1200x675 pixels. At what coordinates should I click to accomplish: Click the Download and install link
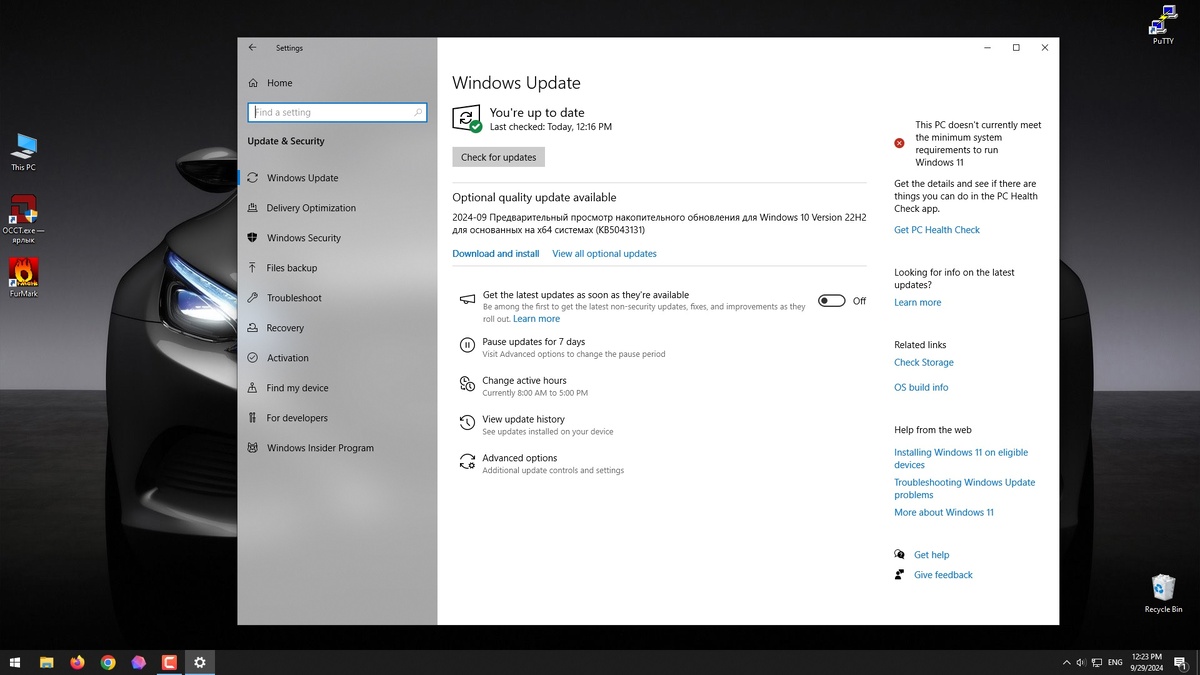(x=496, y=254)
